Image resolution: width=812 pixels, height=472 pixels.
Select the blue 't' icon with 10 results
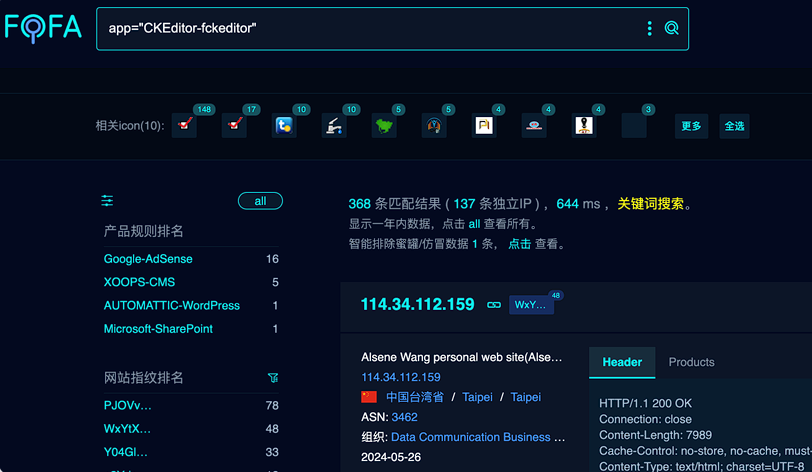(285, 126)
